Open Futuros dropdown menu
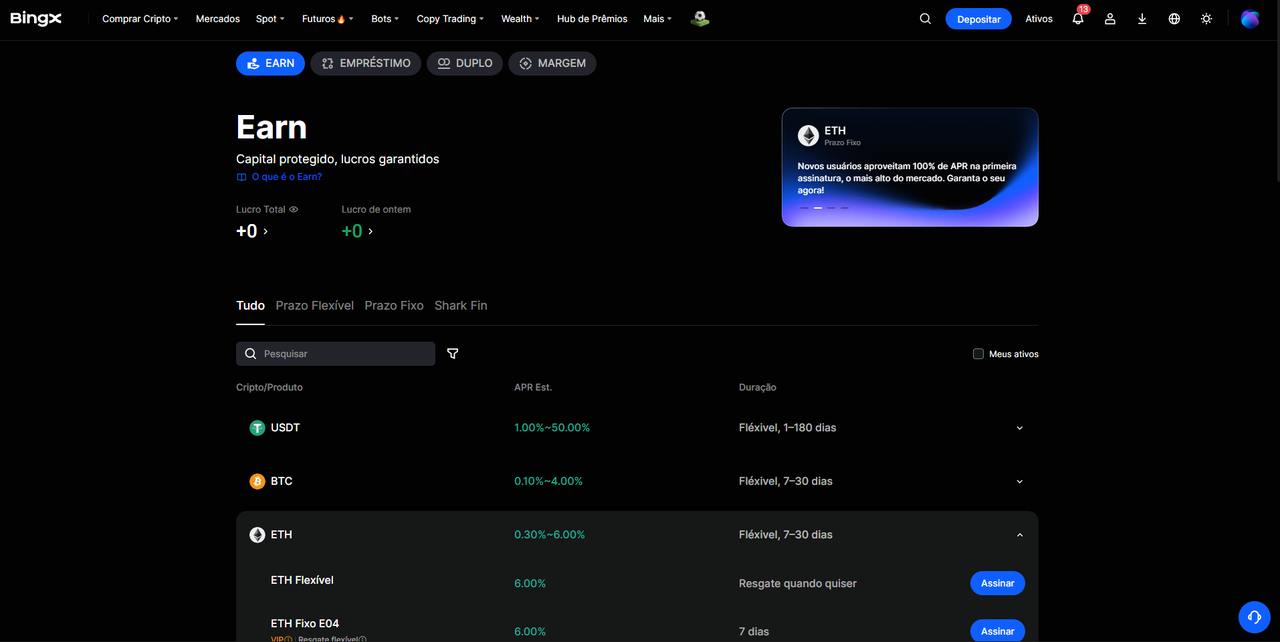1280x642 pixels. tap(327, 19)
